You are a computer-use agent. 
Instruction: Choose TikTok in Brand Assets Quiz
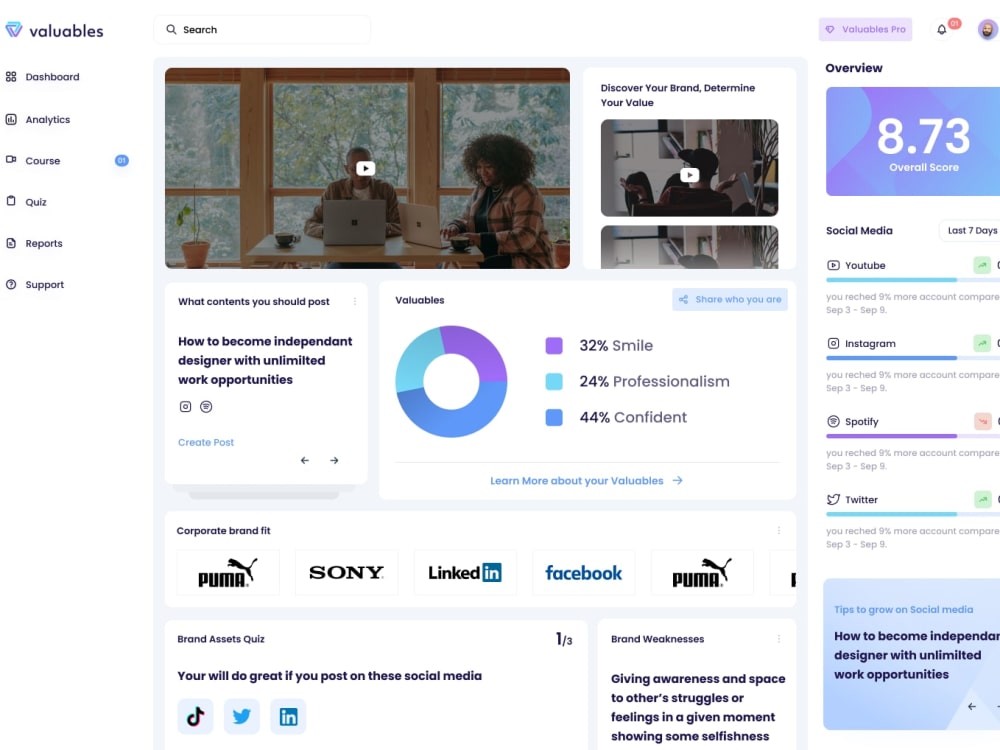click(195, 716)
